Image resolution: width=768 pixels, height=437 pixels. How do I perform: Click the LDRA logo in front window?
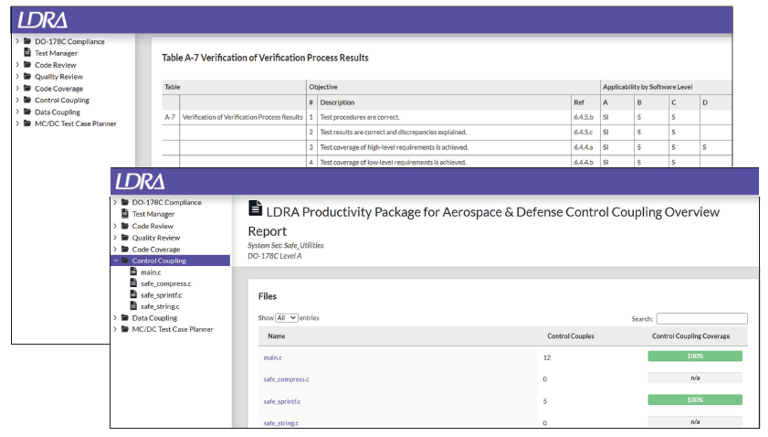tap(140, 182)
